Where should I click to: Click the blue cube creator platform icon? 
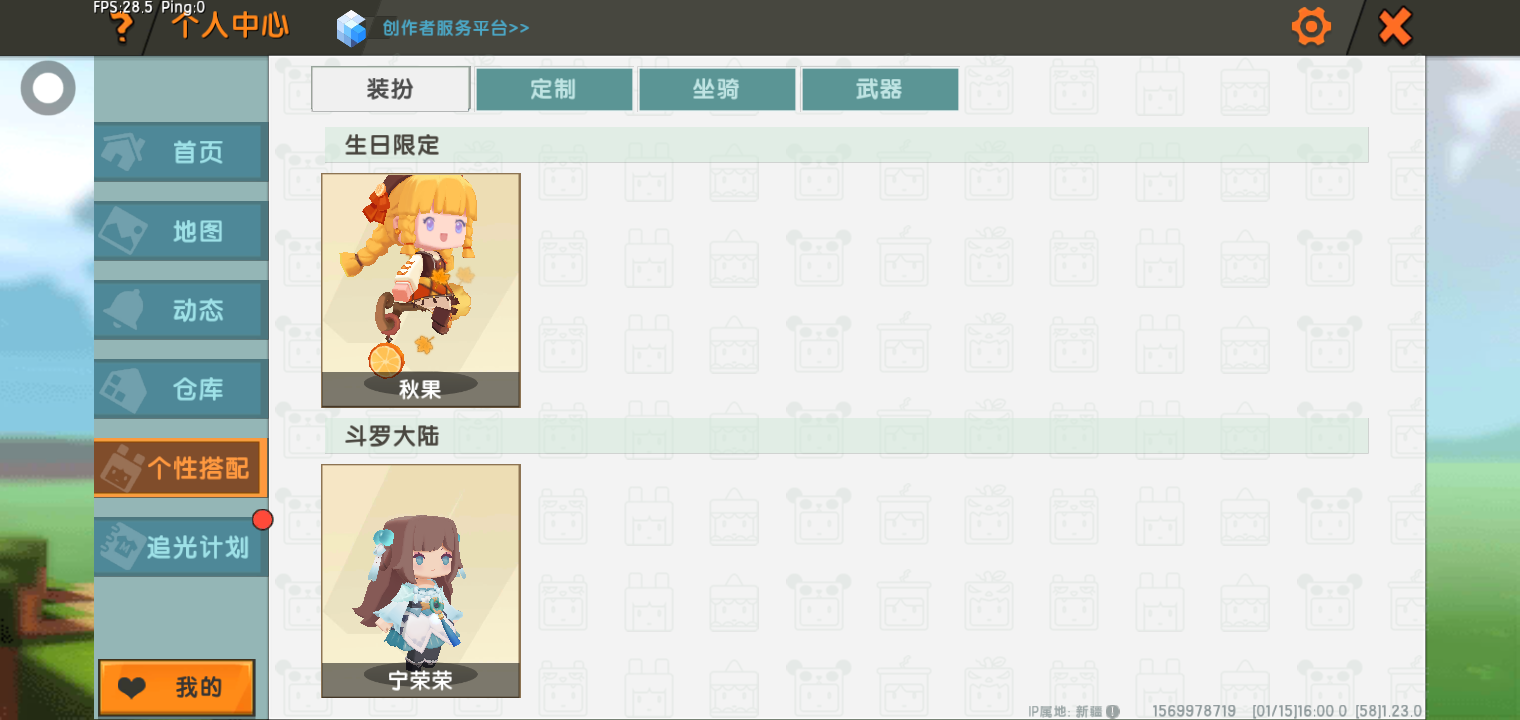[352, 28]
